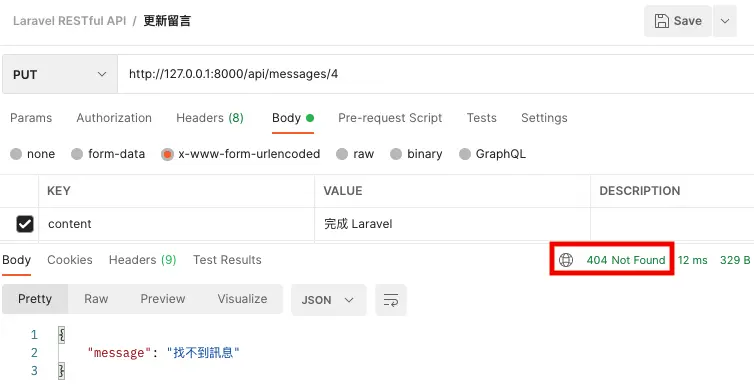Screen dimensions: 754x385
Task: Click the 12 ms response time
Action: coord(692,260)
